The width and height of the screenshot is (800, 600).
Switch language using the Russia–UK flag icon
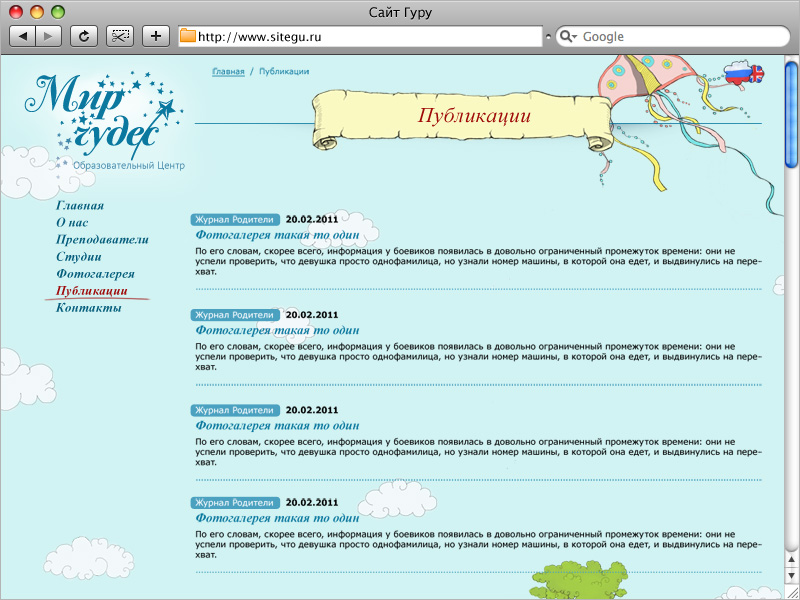point(744,73)
